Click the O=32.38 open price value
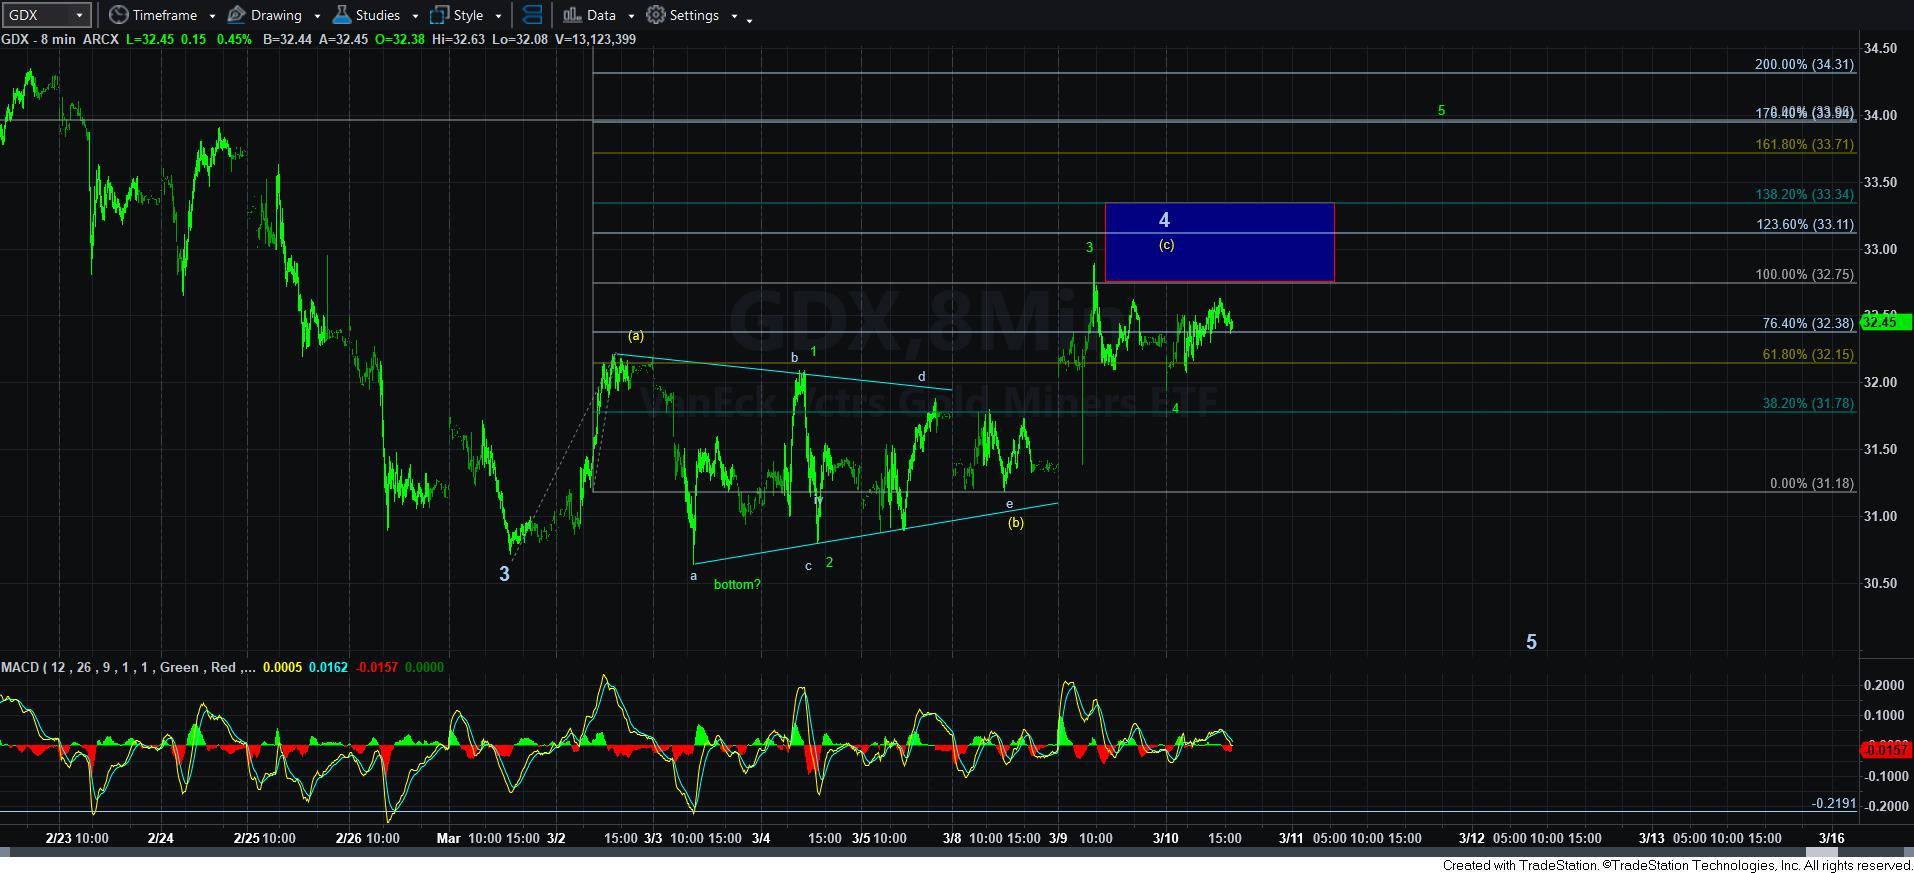This screenshot has height=873, width=1914. [x=399, y=39]
